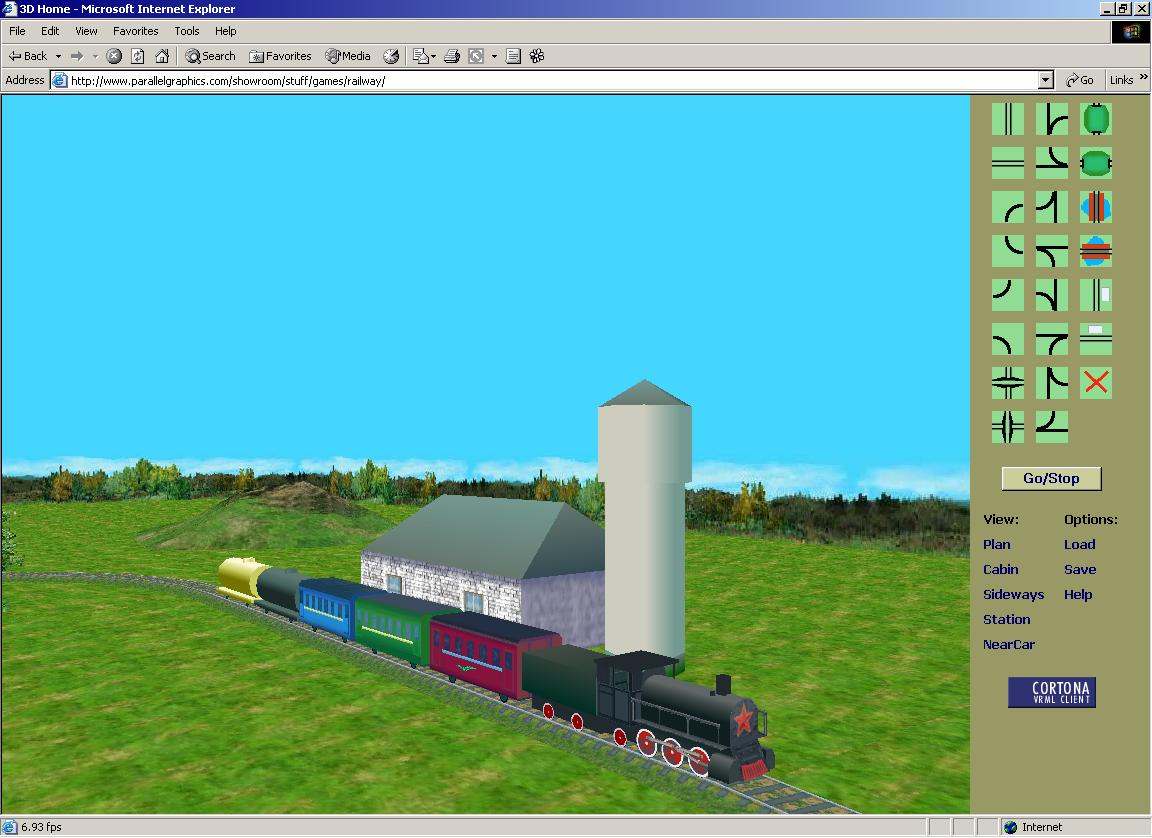Click the black steam locomotive in scene

(x=684, y=715)
